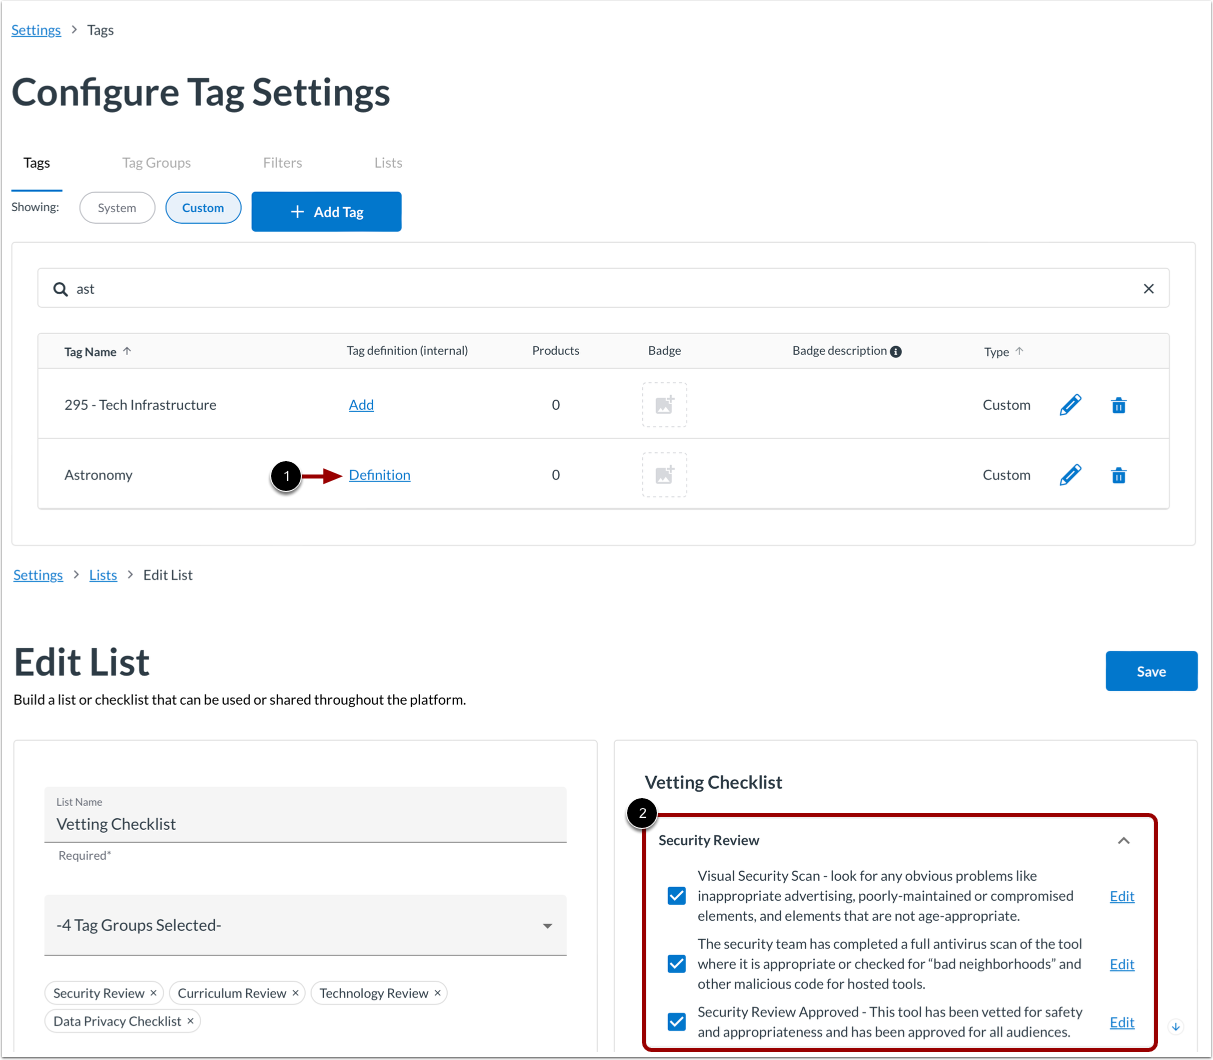The width and height of the screenshot is (1213, 1060).
Task: Switch to the Tag Groups tab
Action: click(x=156, y=162)
